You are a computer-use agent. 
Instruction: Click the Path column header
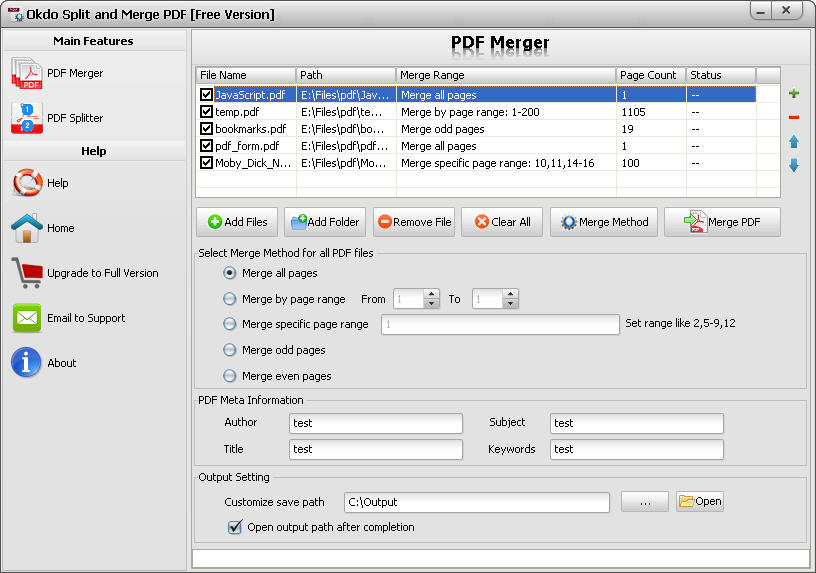coord(346,75)
